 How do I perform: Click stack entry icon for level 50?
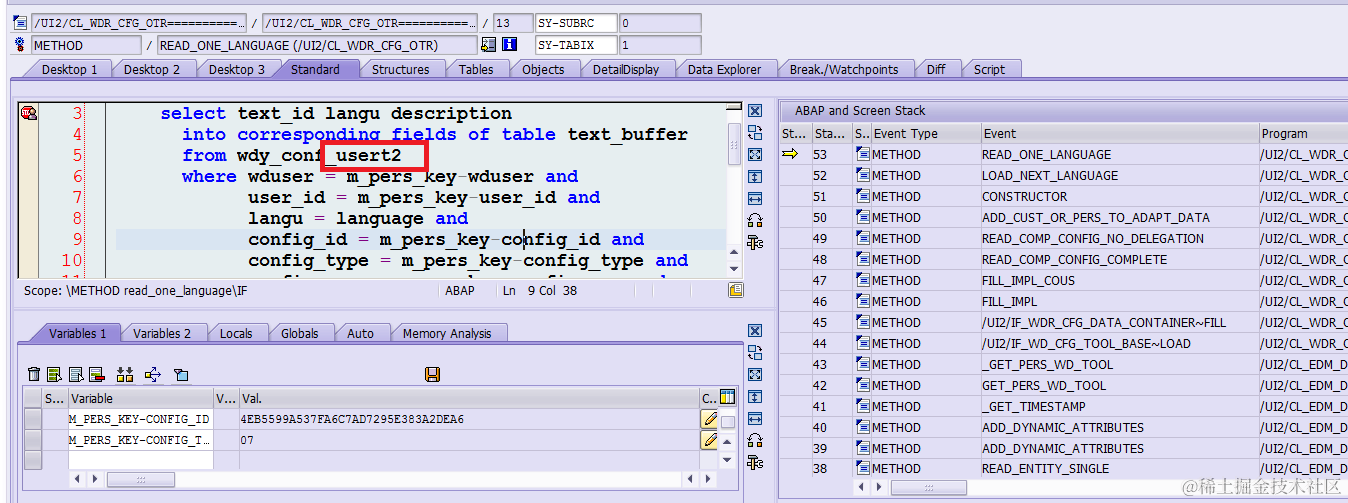pyautogui.click(x=862, y=217)
